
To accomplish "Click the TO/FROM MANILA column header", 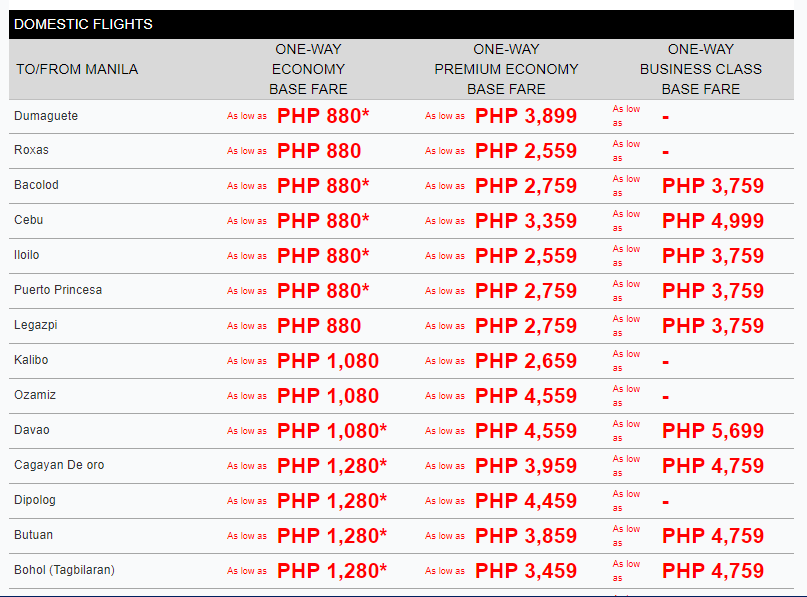I will pos(77,69).
